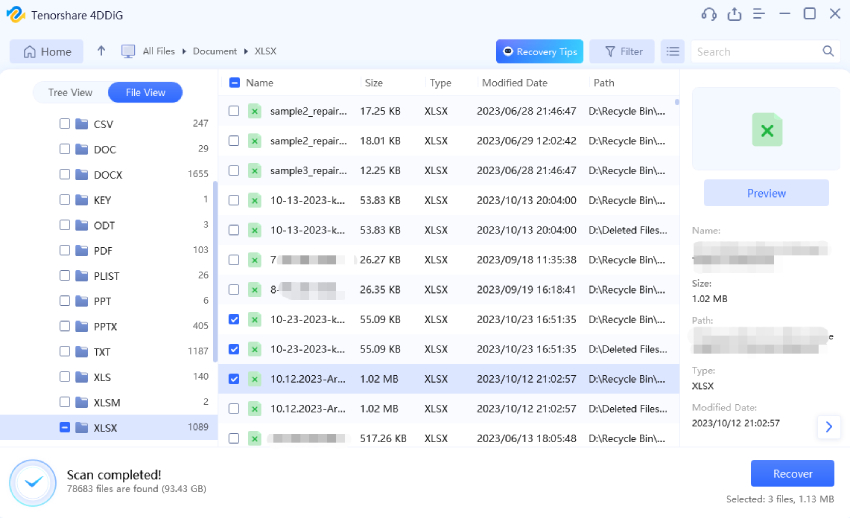Click the Preview button
850x518 pixels.
(x=766, y=193)
